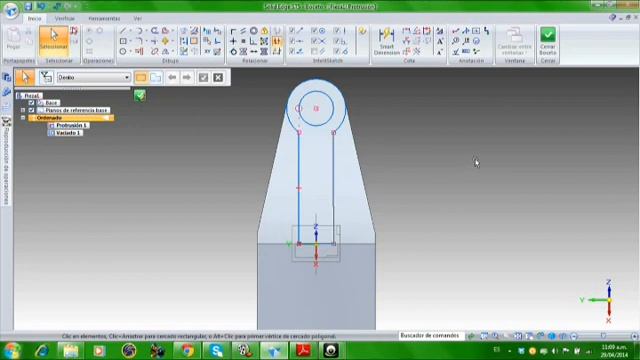The width and height of the screenshot is (640, 360).
Task: Open the Arc tool dropdown arrow
Action: pos(146,31)
